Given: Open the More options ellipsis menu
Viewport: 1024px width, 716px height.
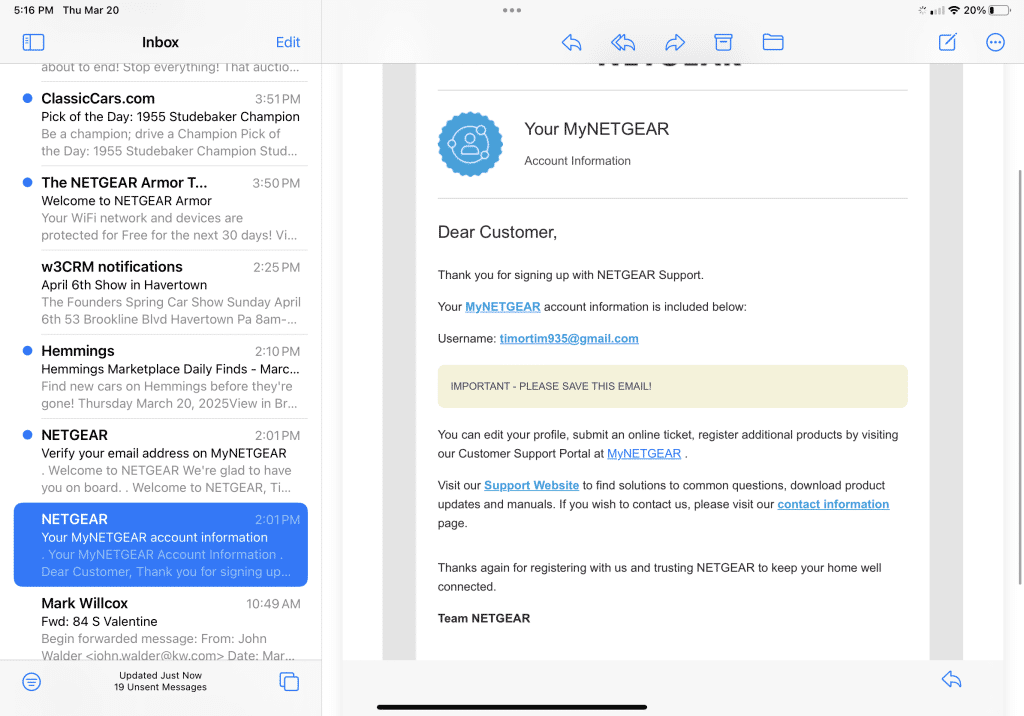Looking at the screenshot, I should 995,42.
